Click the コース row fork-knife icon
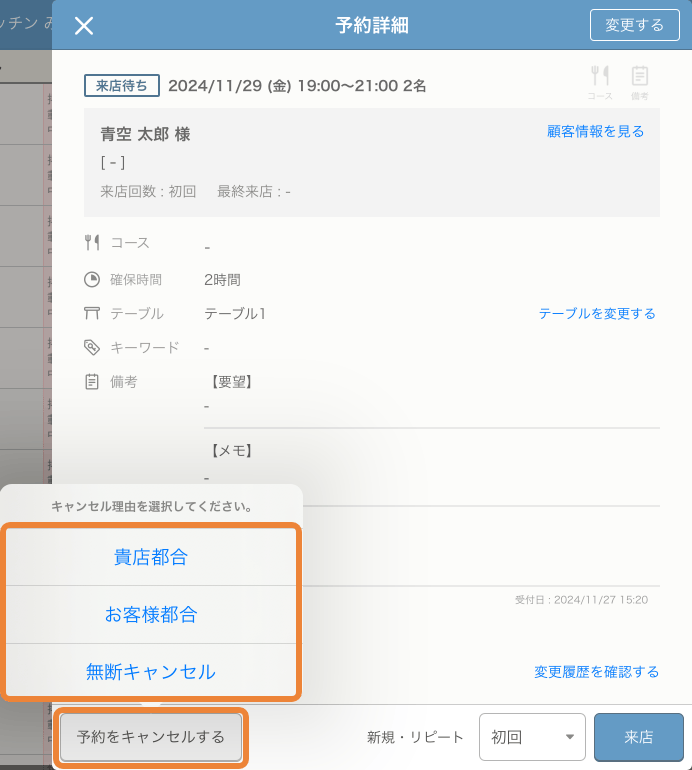Viewport: 692px width, 770px height. click(92, 242)
